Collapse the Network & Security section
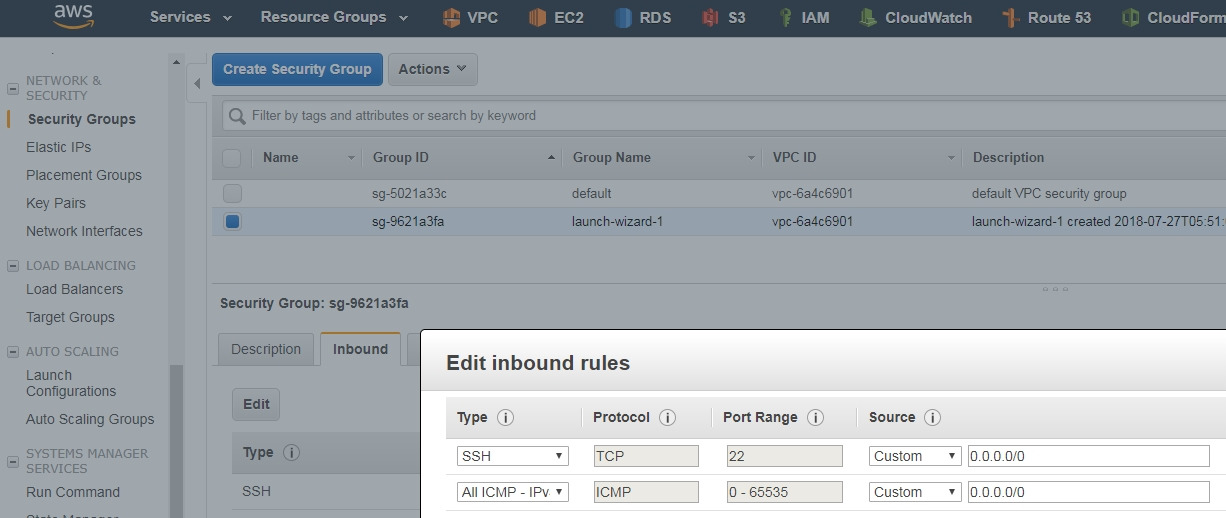 (13, 88)
